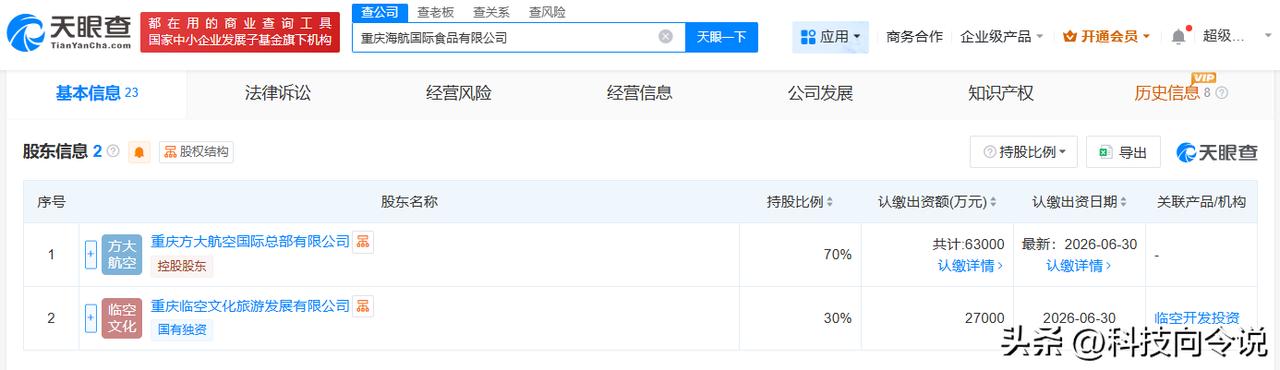Open 重庆临空文化旅游发展有限公司 company link
The height and width of the screenshot is (370, 1280).
click(x=250, y=305)
